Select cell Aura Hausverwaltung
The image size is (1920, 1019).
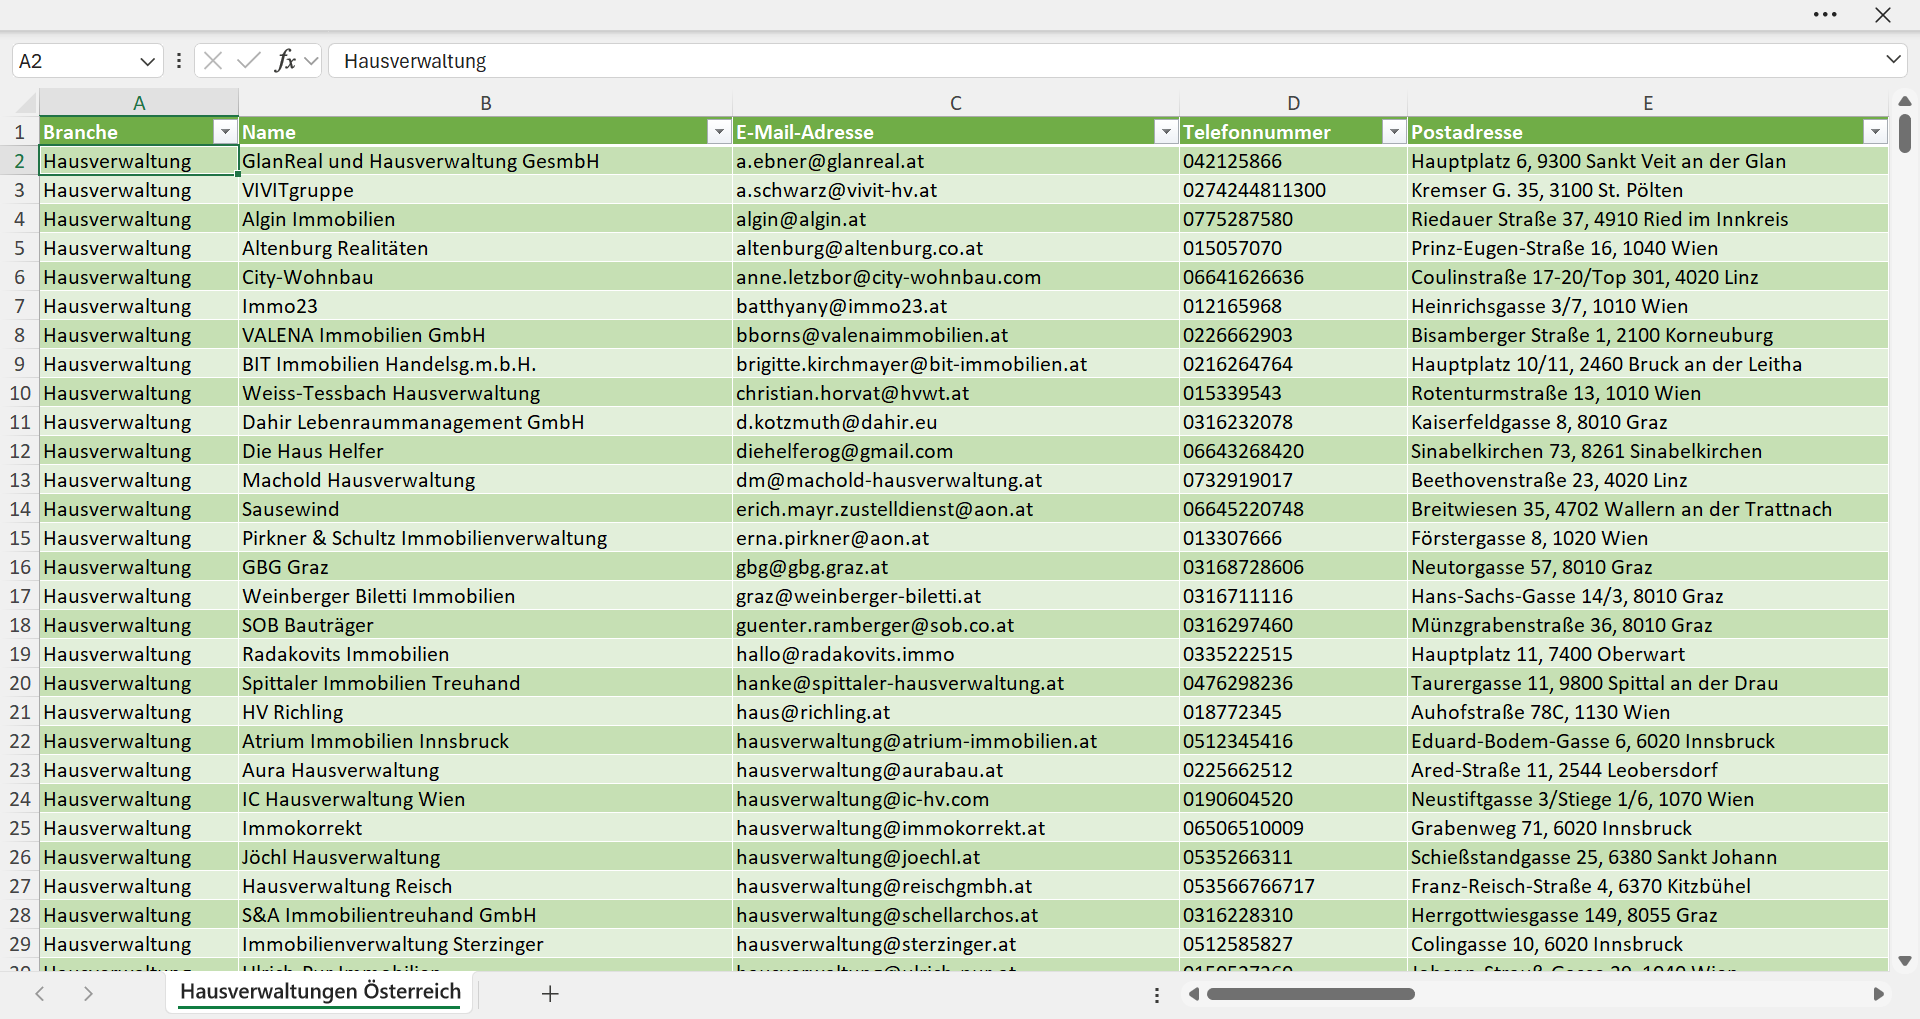point(486,770)
